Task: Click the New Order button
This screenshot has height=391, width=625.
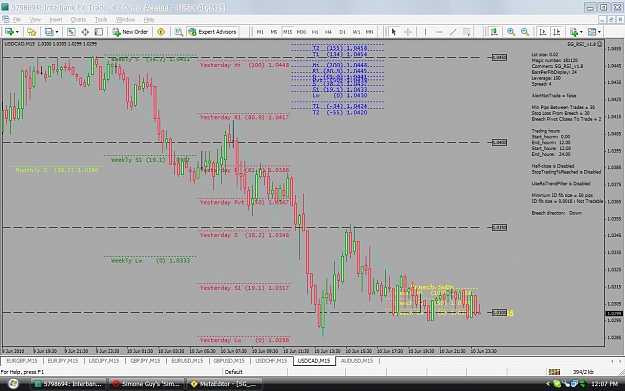Action: (x=130, y=32)
